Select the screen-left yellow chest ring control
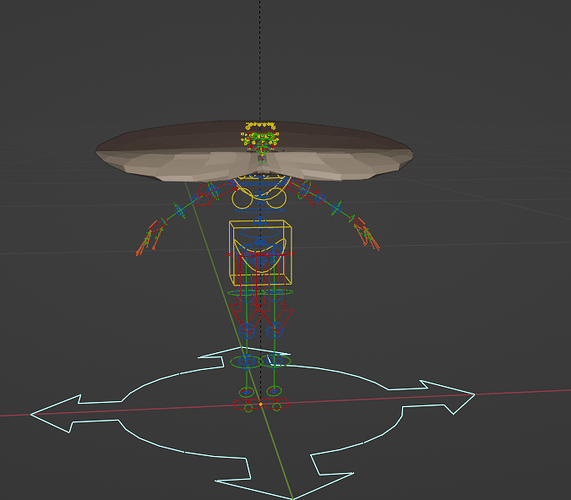The height and width of the screenshot is (500, 571). tap(242, 199)
